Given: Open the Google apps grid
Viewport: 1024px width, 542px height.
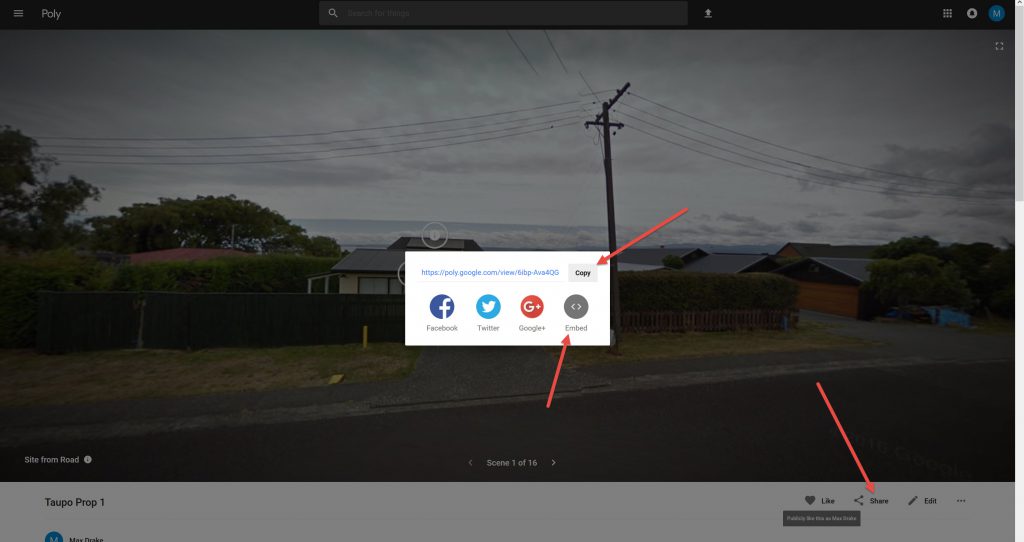Looking at the screenshot, I should tap(947, 13).
